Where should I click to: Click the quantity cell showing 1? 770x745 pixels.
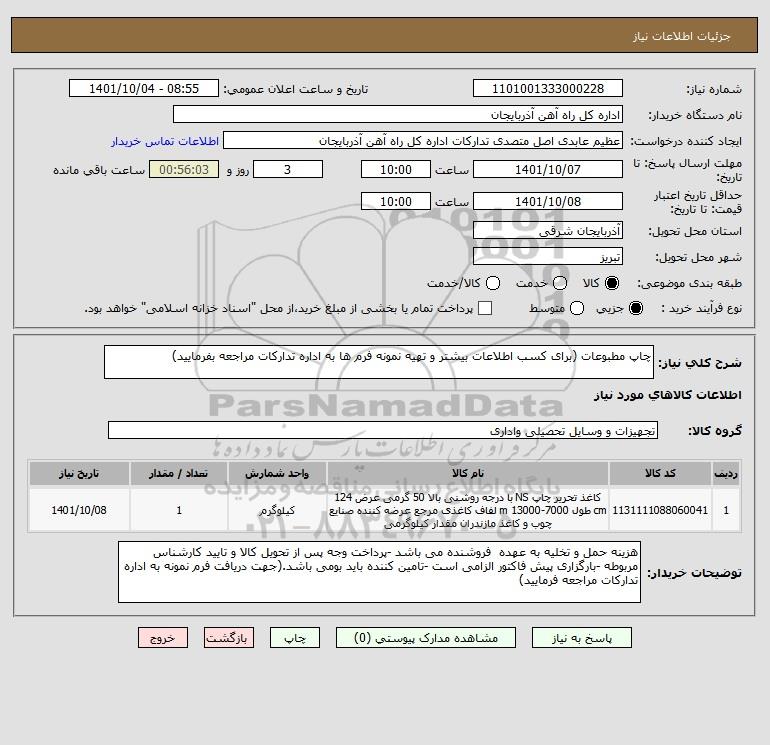179,510
